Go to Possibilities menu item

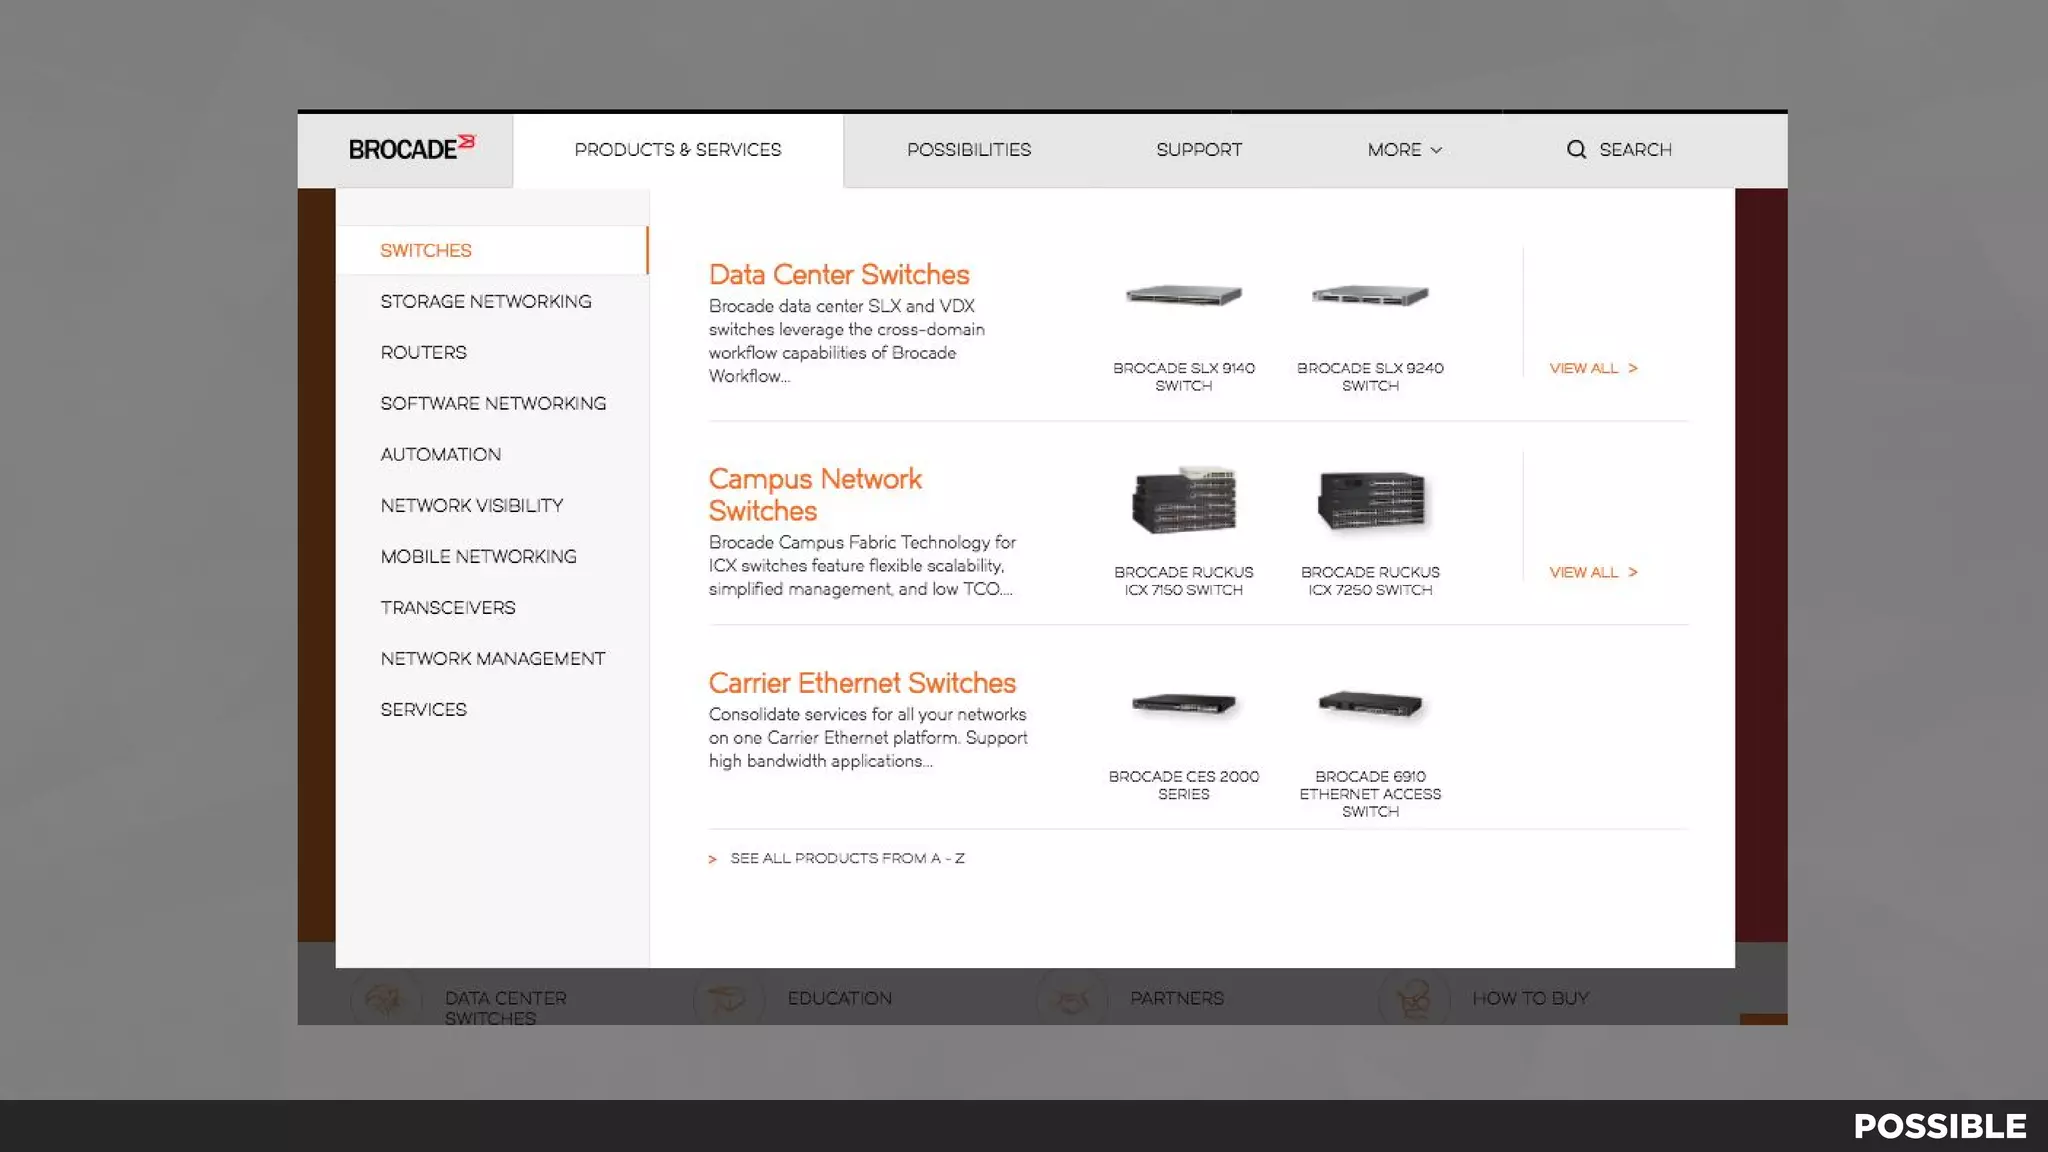pos(968,150)
